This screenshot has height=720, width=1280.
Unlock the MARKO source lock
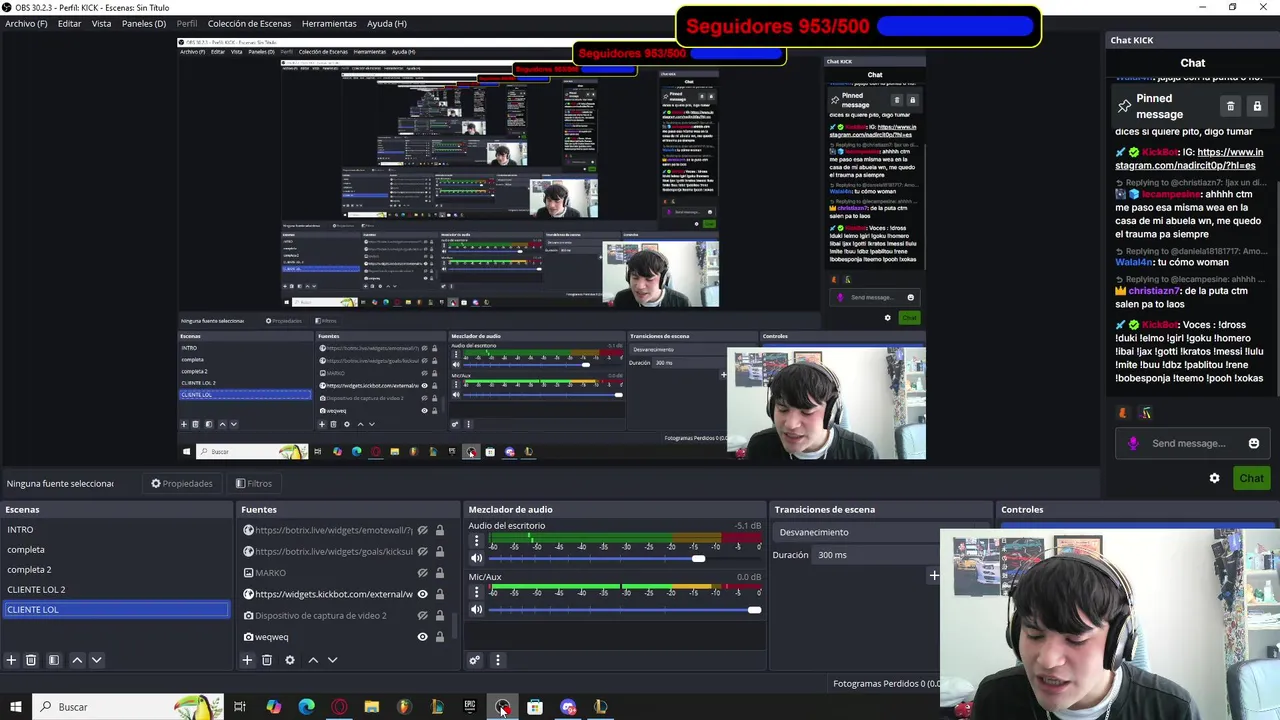[439, 573]
